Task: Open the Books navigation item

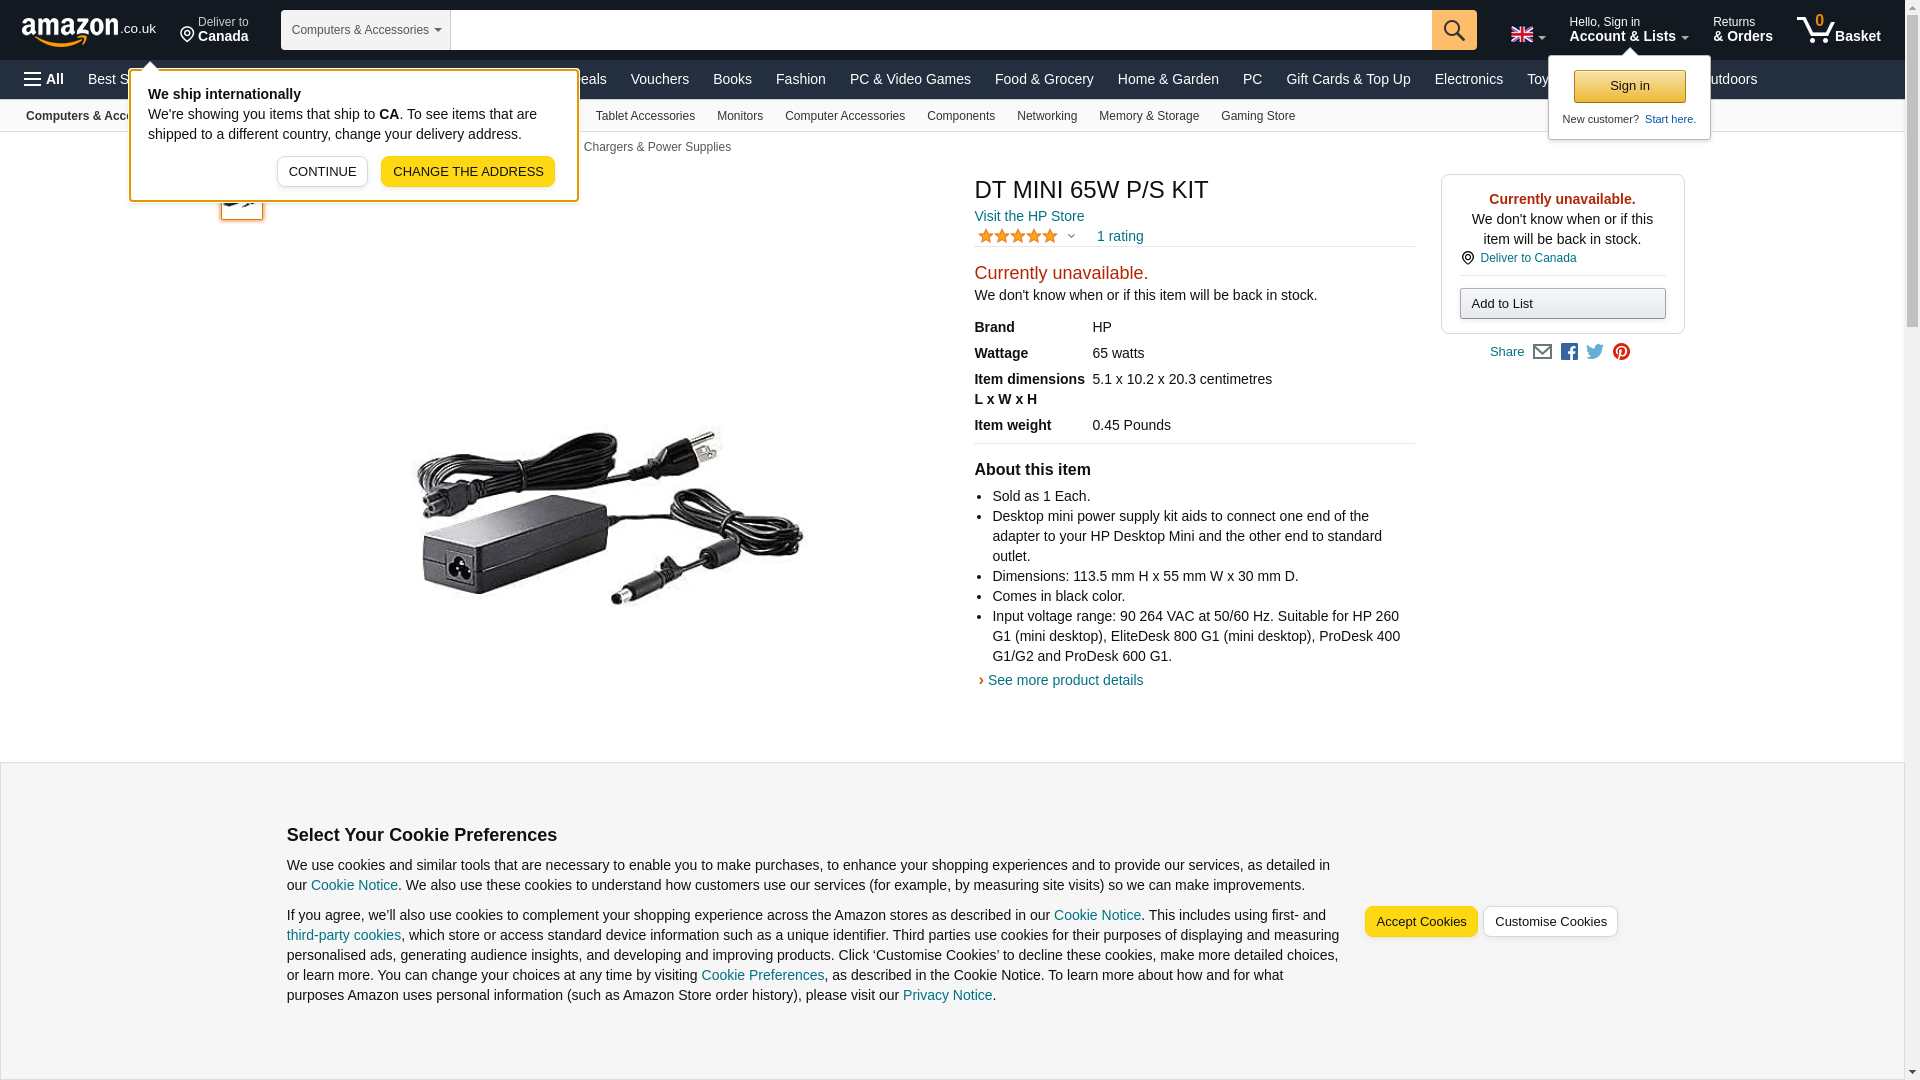Action: click(x=732, y=79)
